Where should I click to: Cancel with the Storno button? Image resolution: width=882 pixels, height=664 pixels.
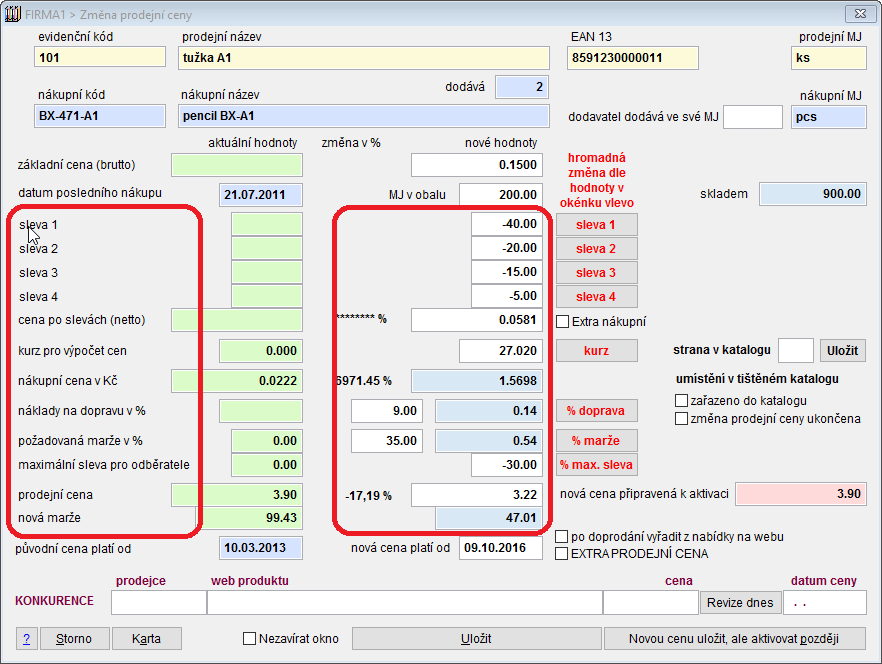(74, 639)
